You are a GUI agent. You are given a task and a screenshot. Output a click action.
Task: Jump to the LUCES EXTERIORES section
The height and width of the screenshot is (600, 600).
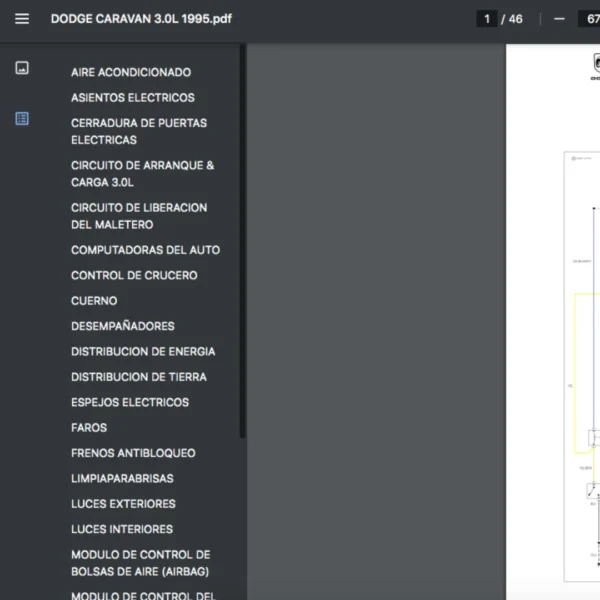click(123, 504)
